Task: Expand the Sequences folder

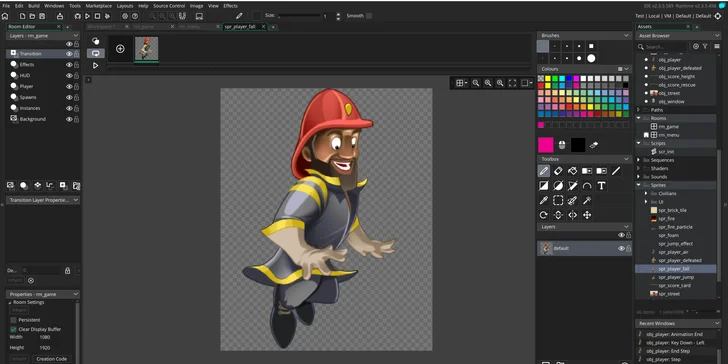Action: (638, 160)
